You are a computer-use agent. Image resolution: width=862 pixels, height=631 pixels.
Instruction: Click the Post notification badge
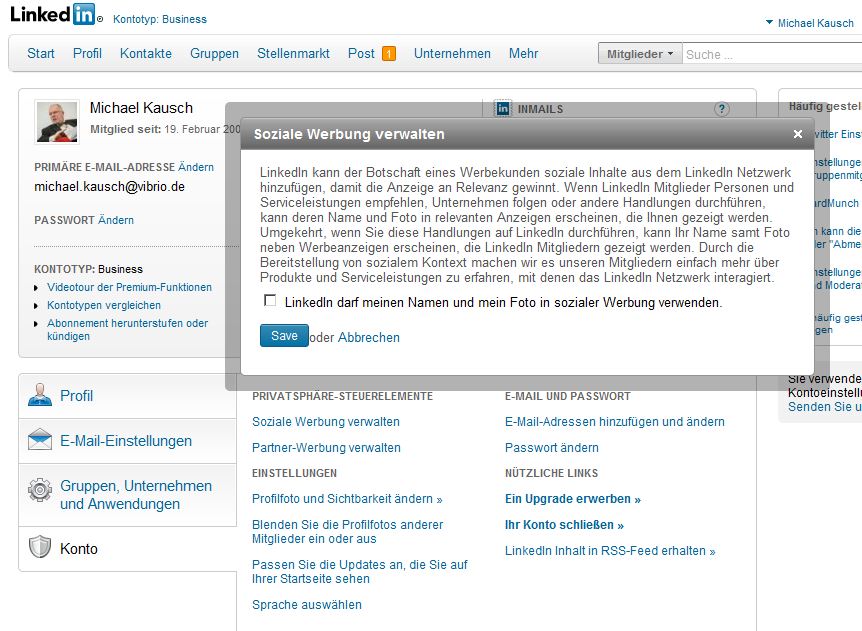click(x=388, y=54)
